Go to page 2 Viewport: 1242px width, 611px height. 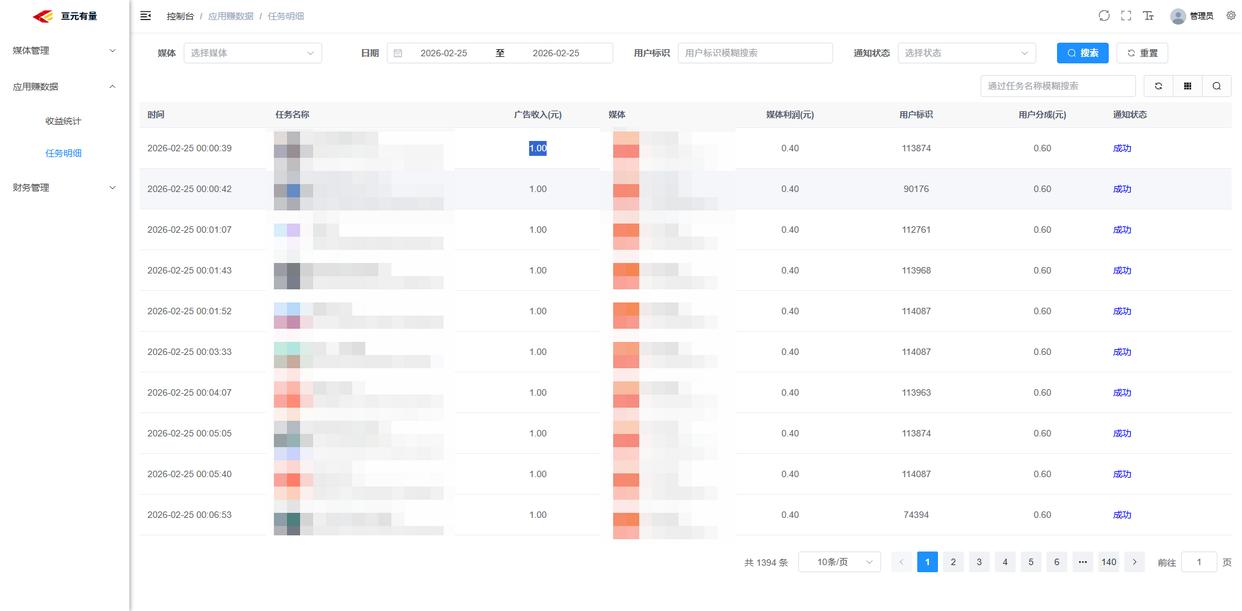pyautogui.click(x=953, y=562)
